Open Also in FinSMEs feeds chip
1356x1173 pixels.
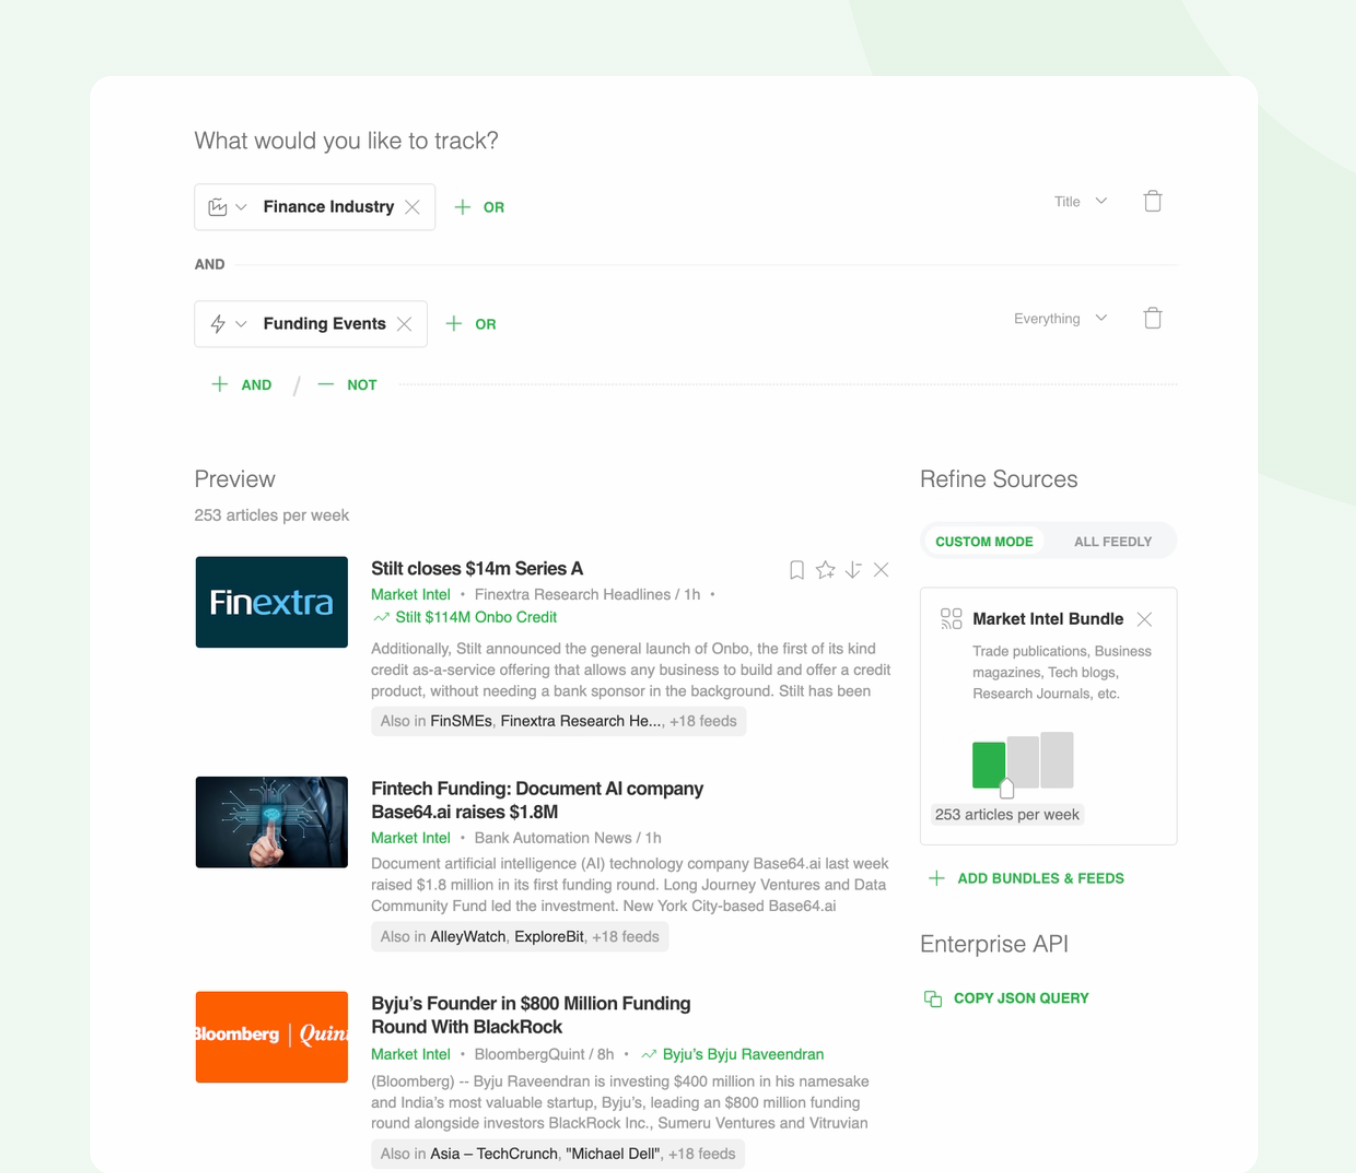558,721
